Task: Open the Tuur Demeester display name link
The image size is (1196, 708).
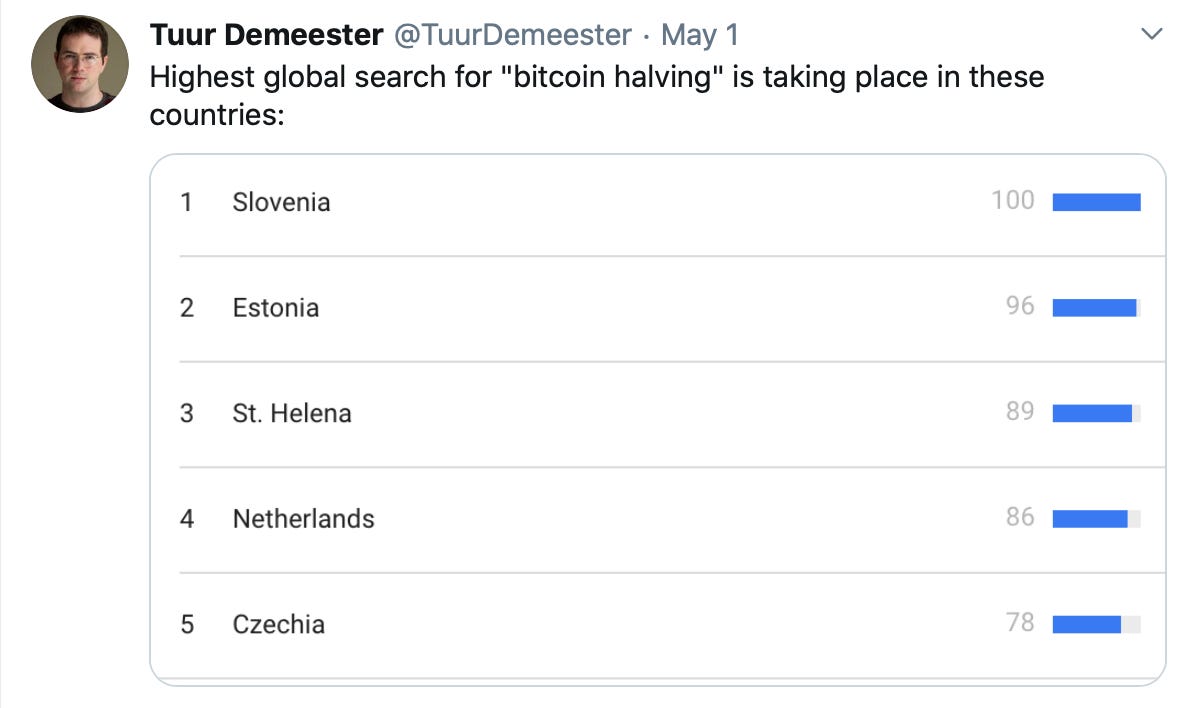Action: [x=266, y=35]
